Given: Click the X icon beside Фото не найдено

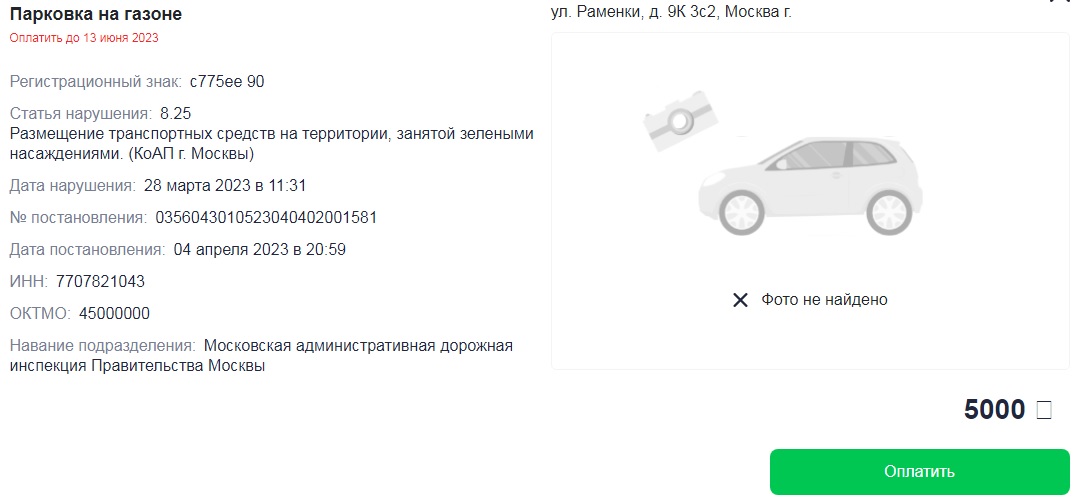Looking at the screenshot, I should [740, 300].
